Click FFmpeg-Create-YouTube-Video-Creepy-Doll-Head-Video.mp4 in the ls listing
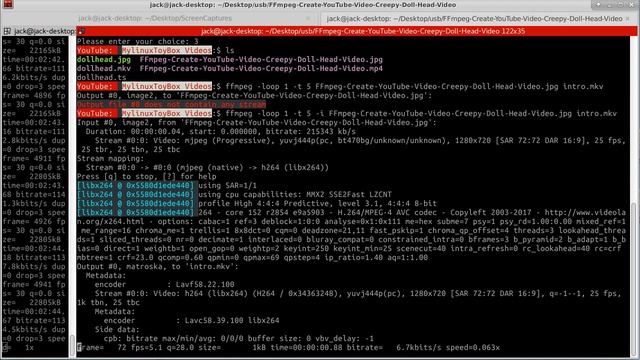 tap(261, 69)
